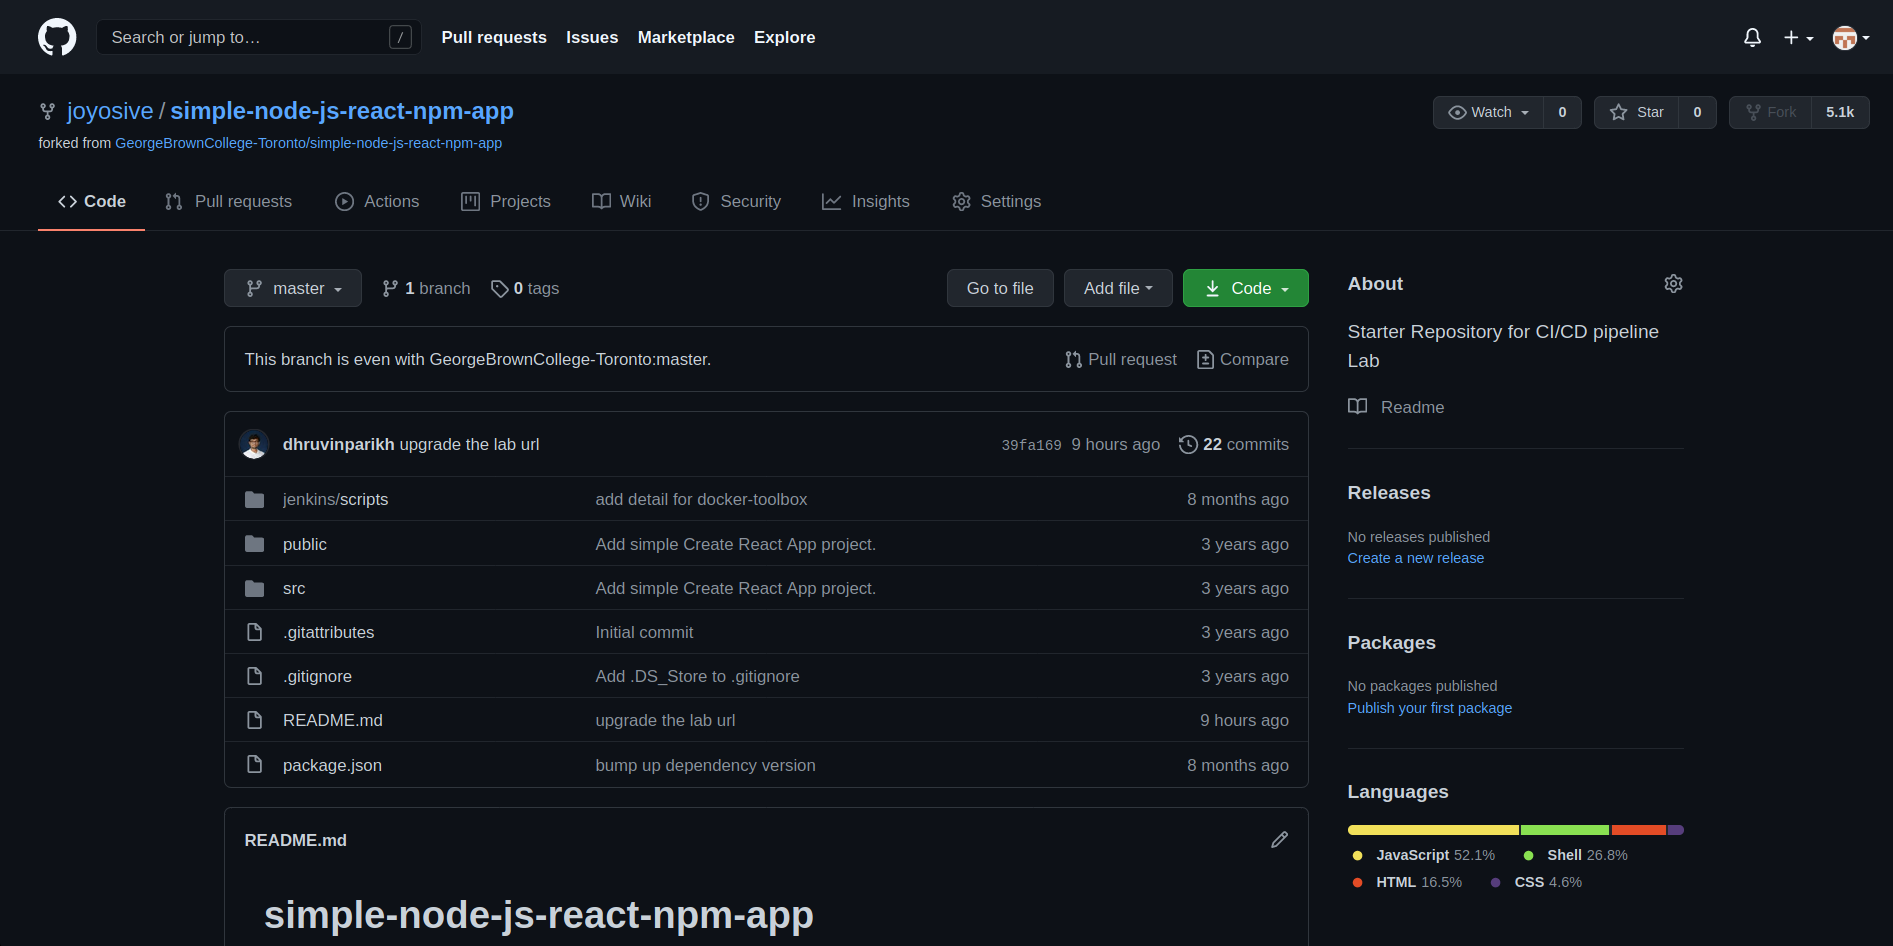Click the Readme book icon in About

point(1357,407)
